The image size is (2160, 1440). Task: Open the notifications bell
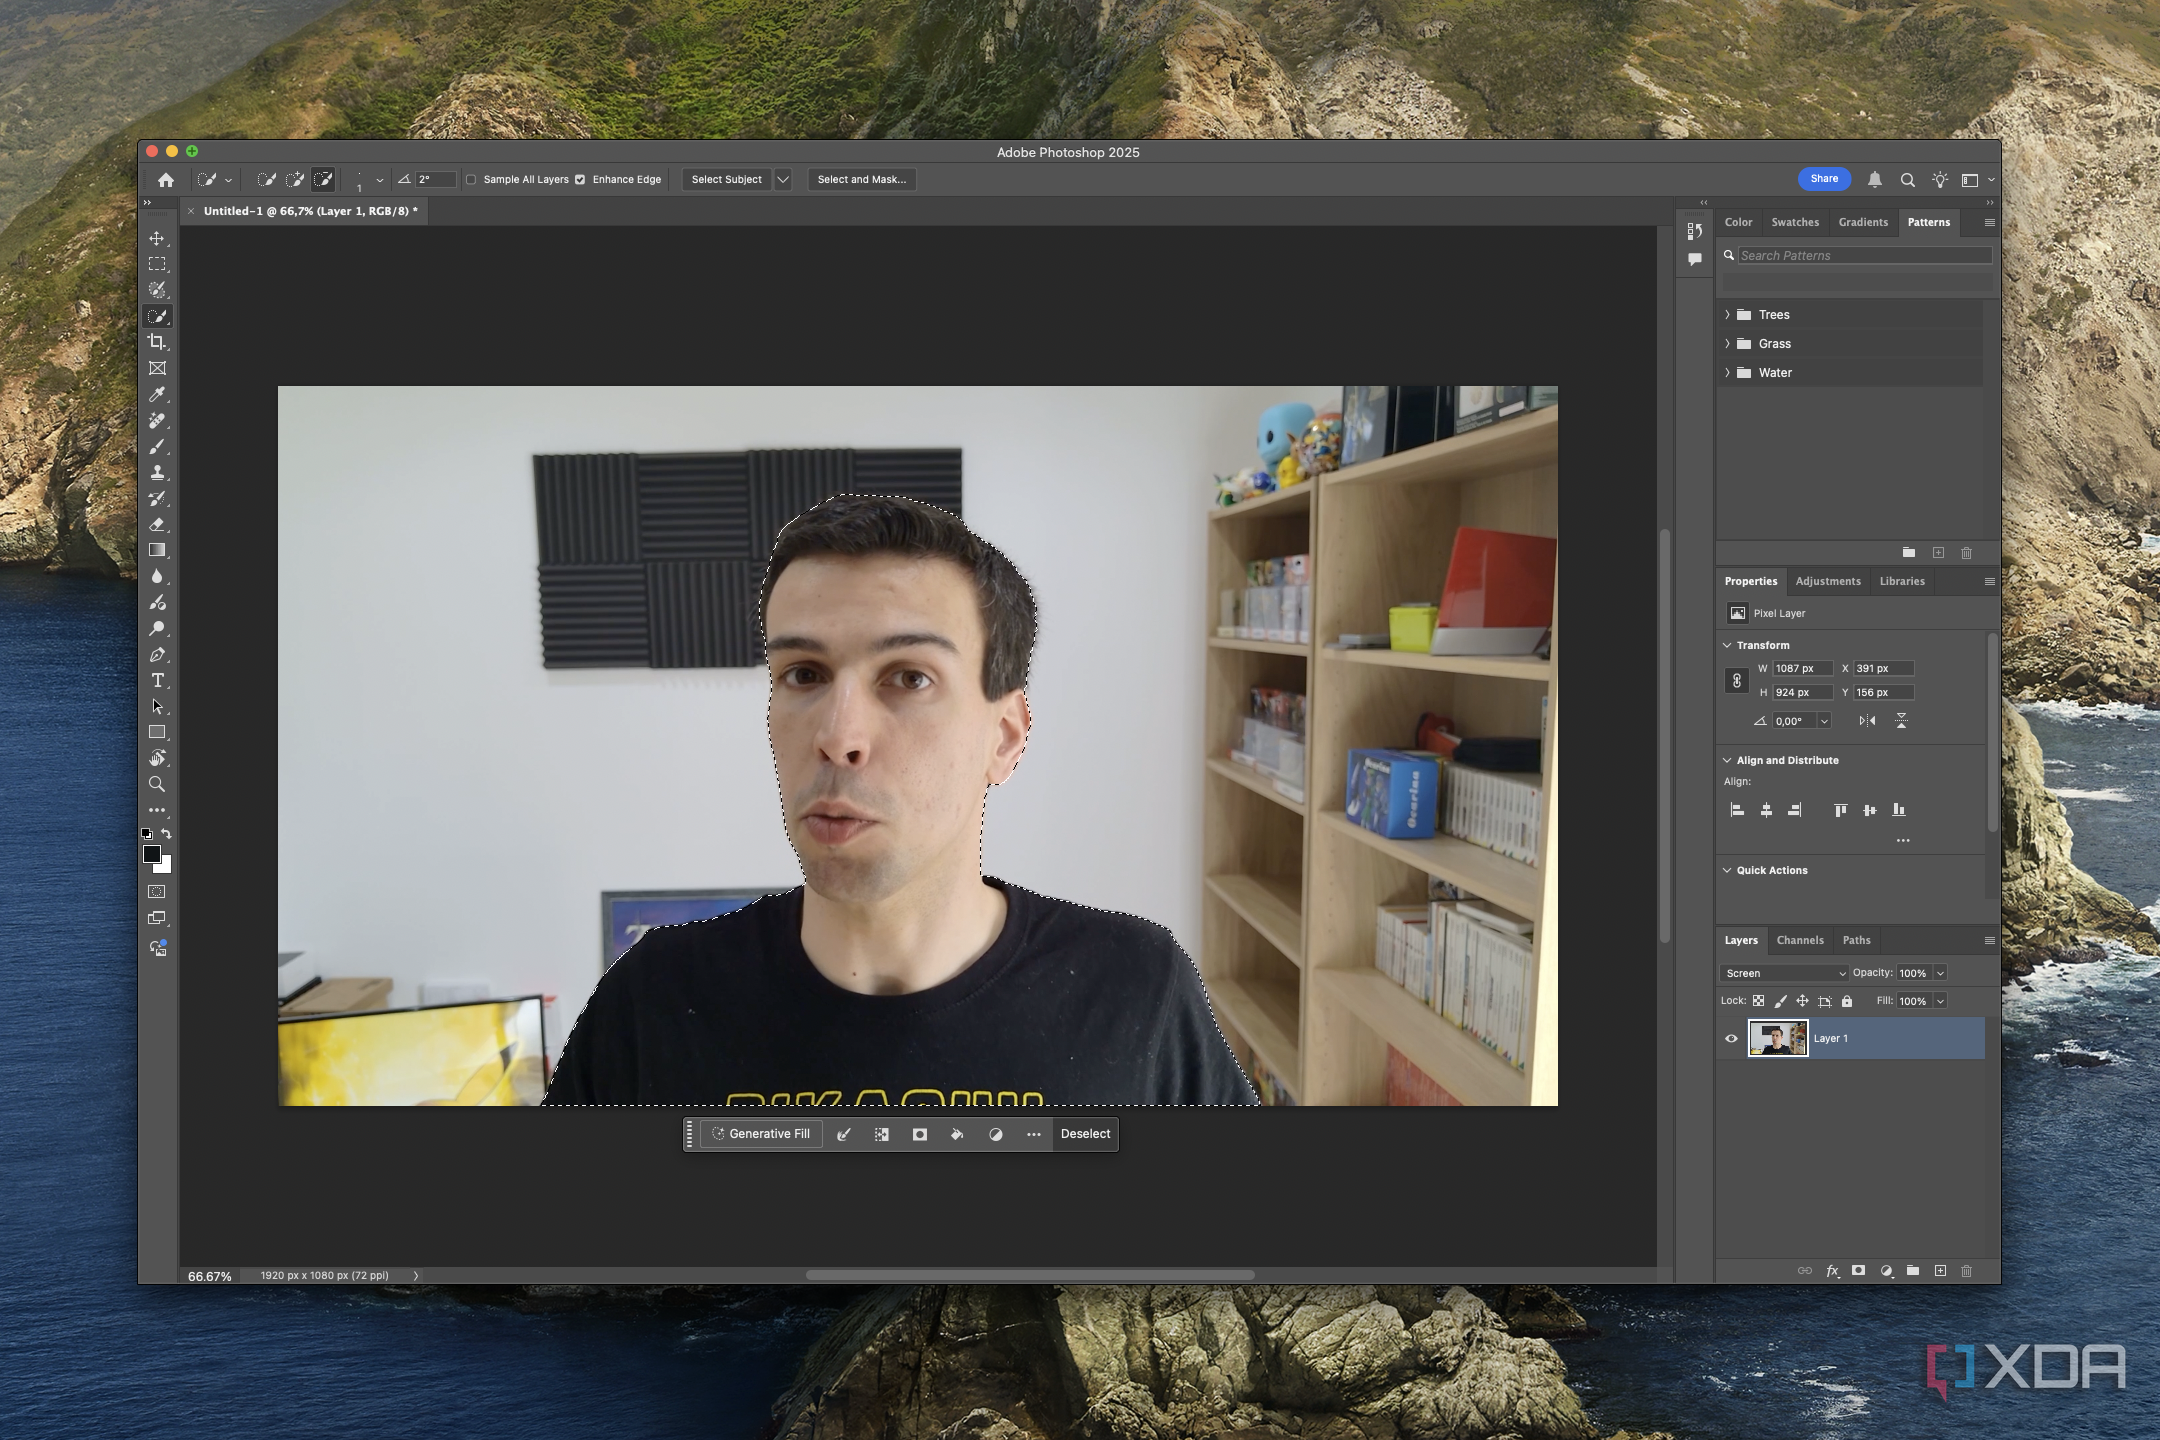[1875, 180]
